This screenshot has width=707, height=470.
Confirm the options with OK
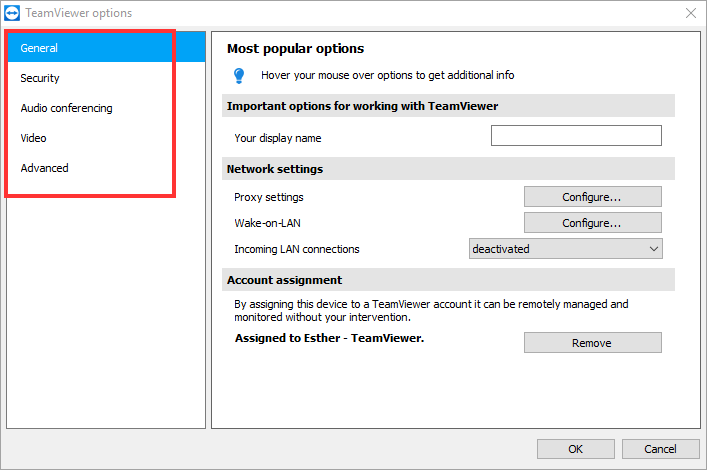575,449
